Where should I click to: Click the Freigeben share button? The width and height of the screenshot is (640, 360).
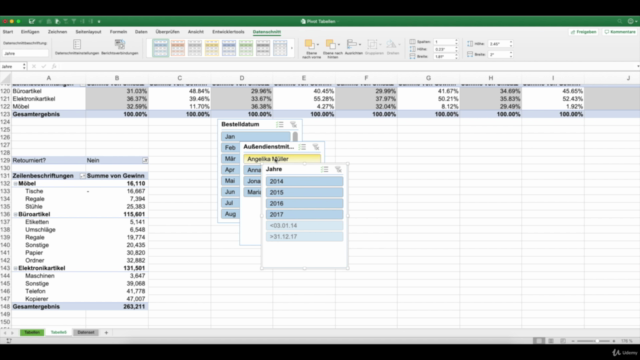click(584, 32)
